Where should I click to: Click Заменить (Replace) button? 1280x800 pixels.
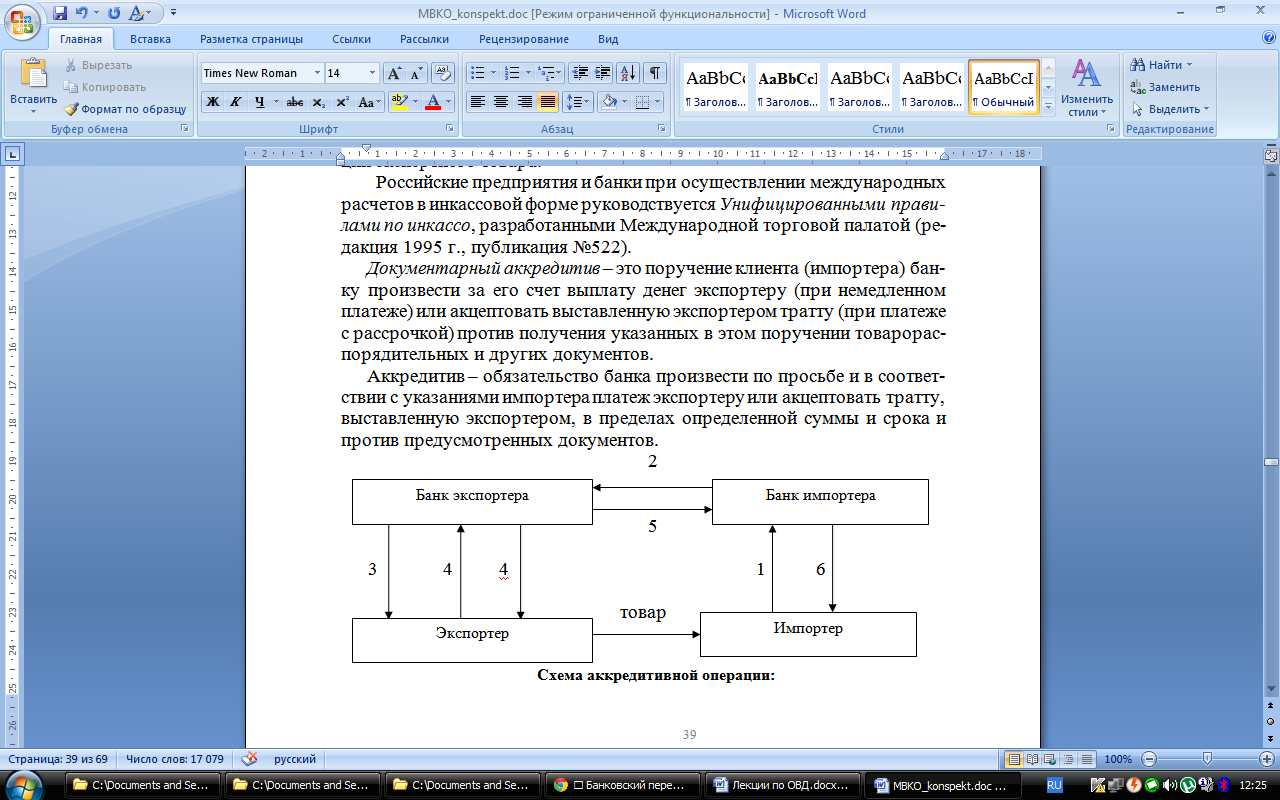(1164, 87)
